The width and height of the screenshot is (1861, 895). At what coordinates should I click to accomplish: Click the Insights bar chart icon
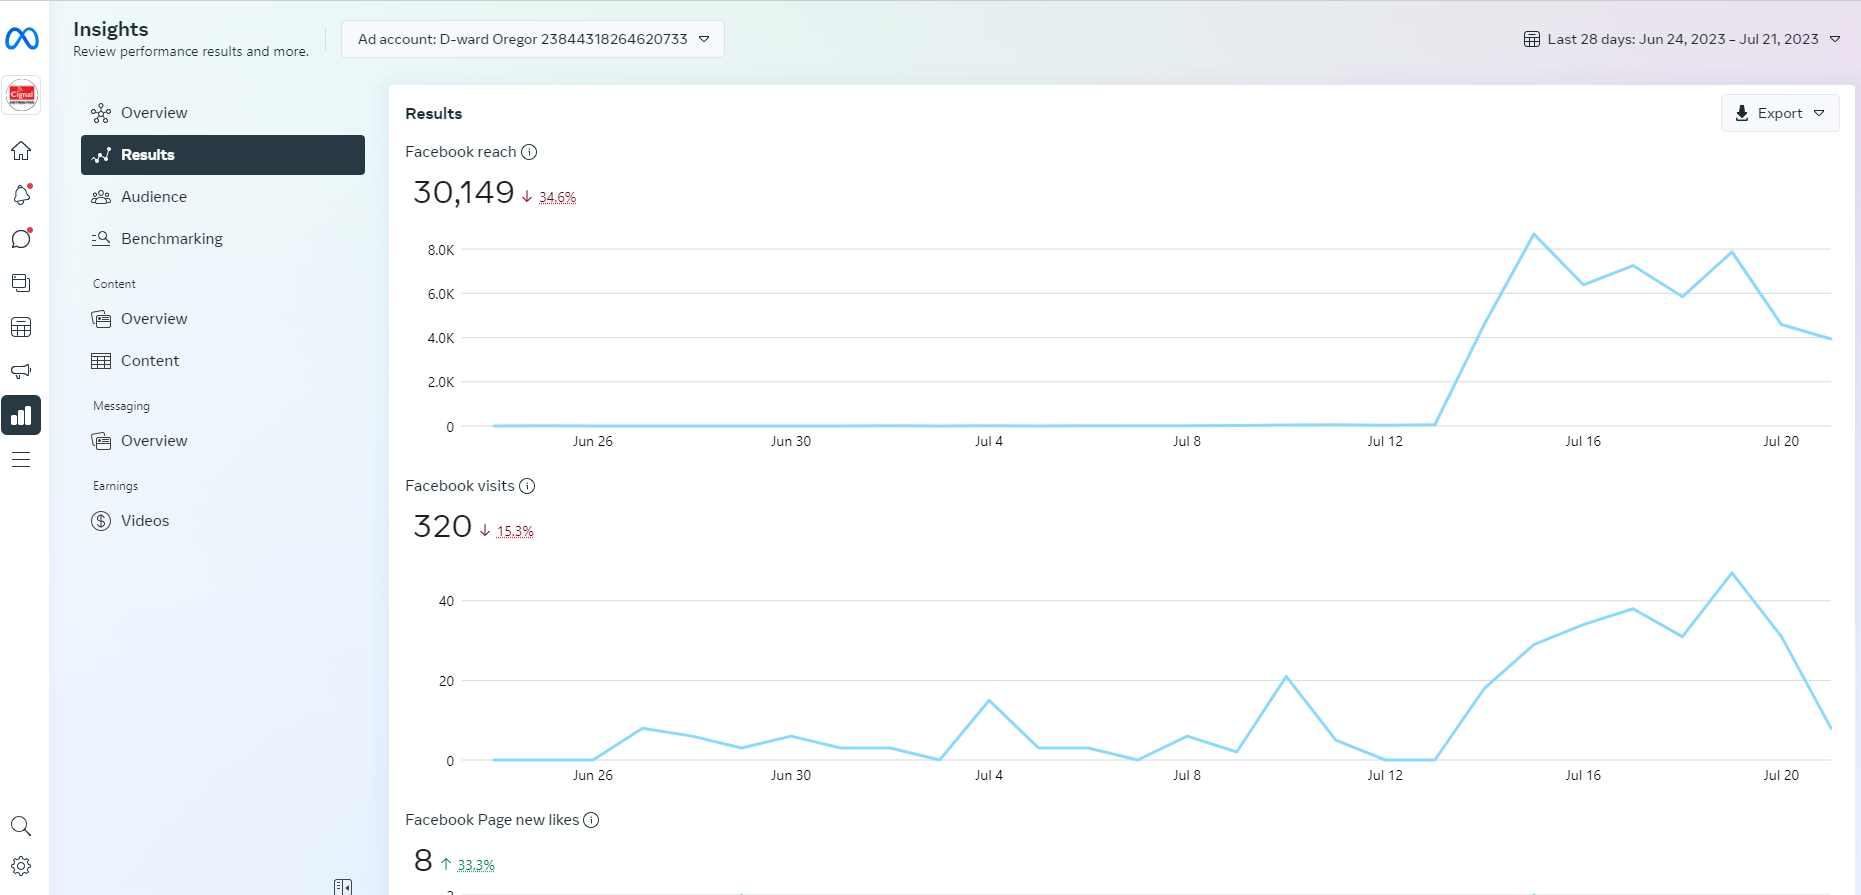click(21, 415)
